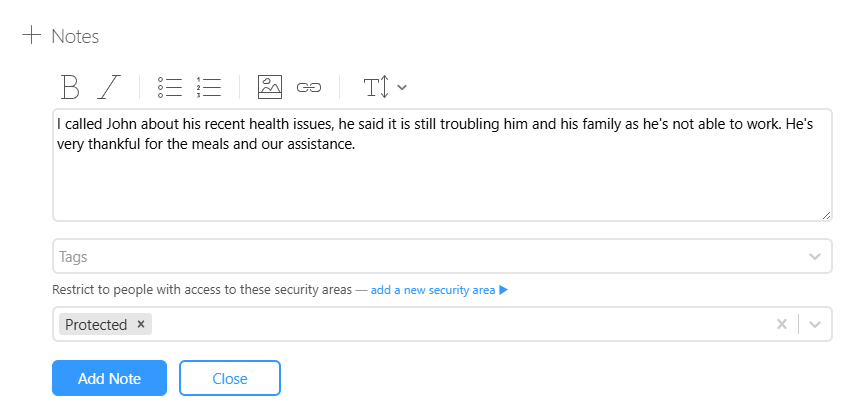Insert a bulleted list
The width and height of the screenshot is (855, 412).
click(170, 87)
